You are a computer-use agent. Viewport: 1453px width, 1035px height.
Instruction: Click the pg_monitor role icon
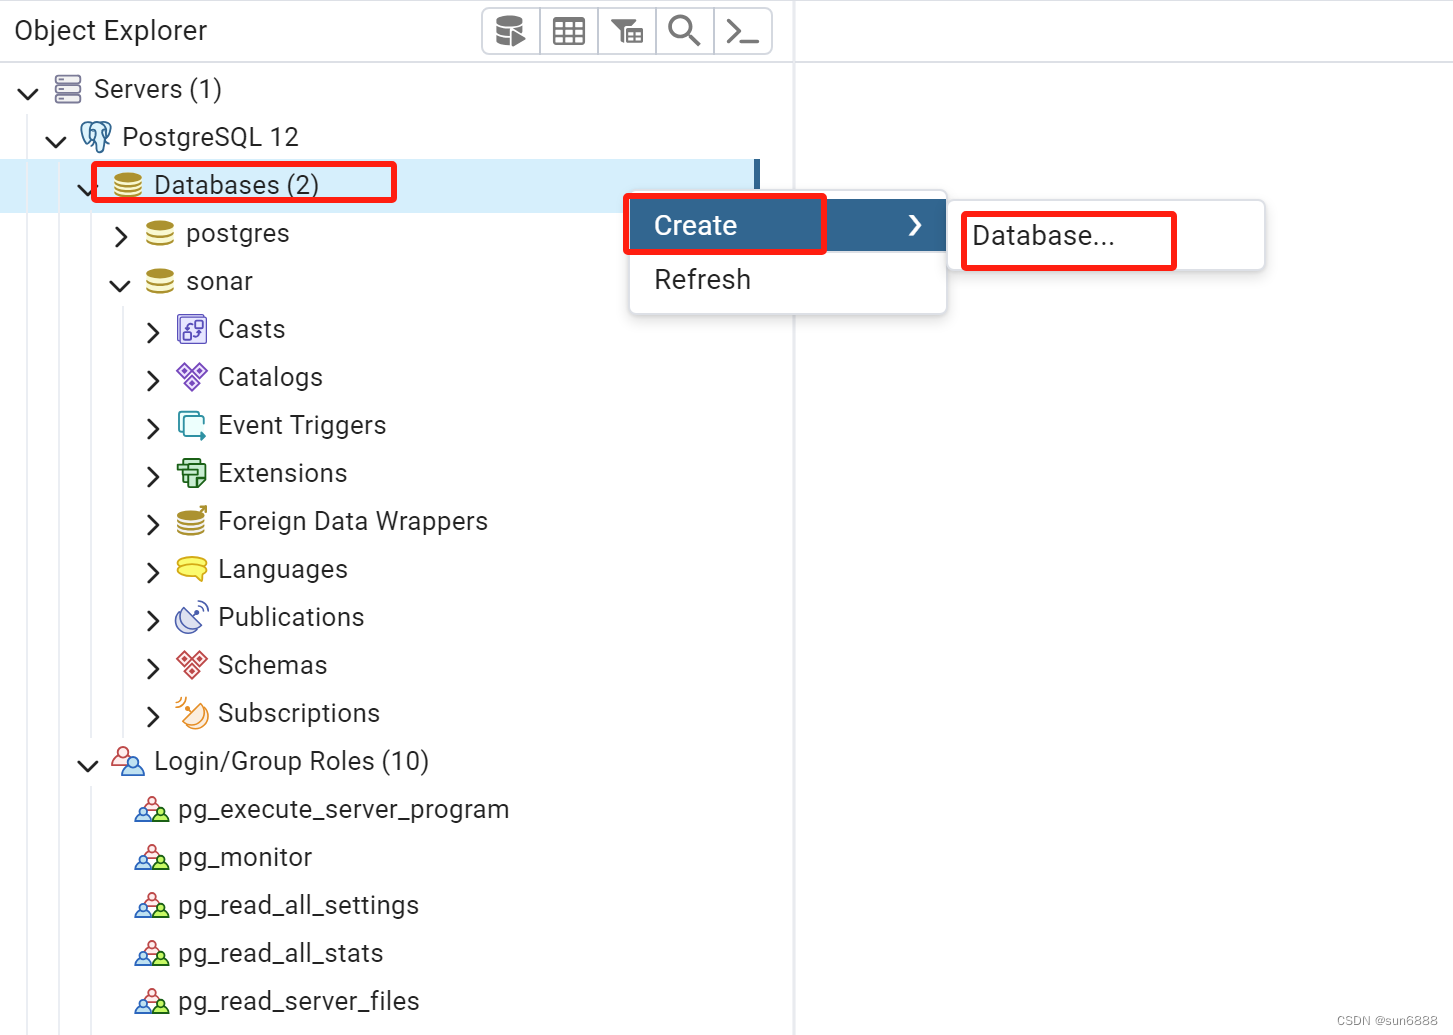(152, 857)
